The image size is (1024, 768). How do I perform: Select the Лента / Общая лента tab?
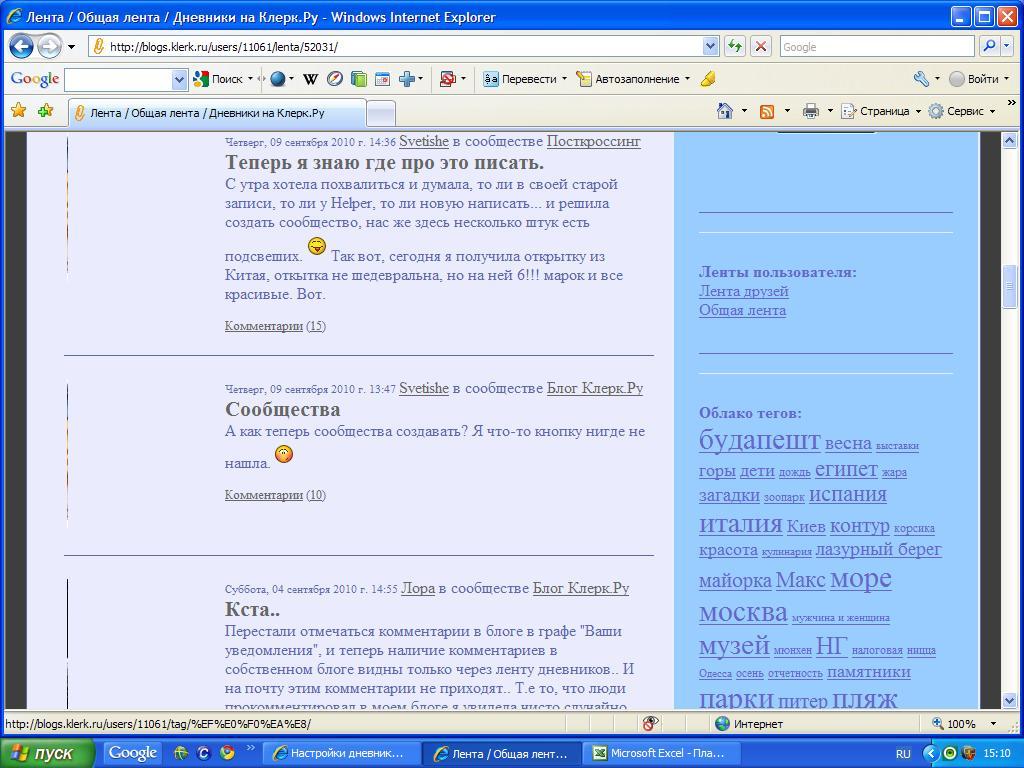(216, 112)
